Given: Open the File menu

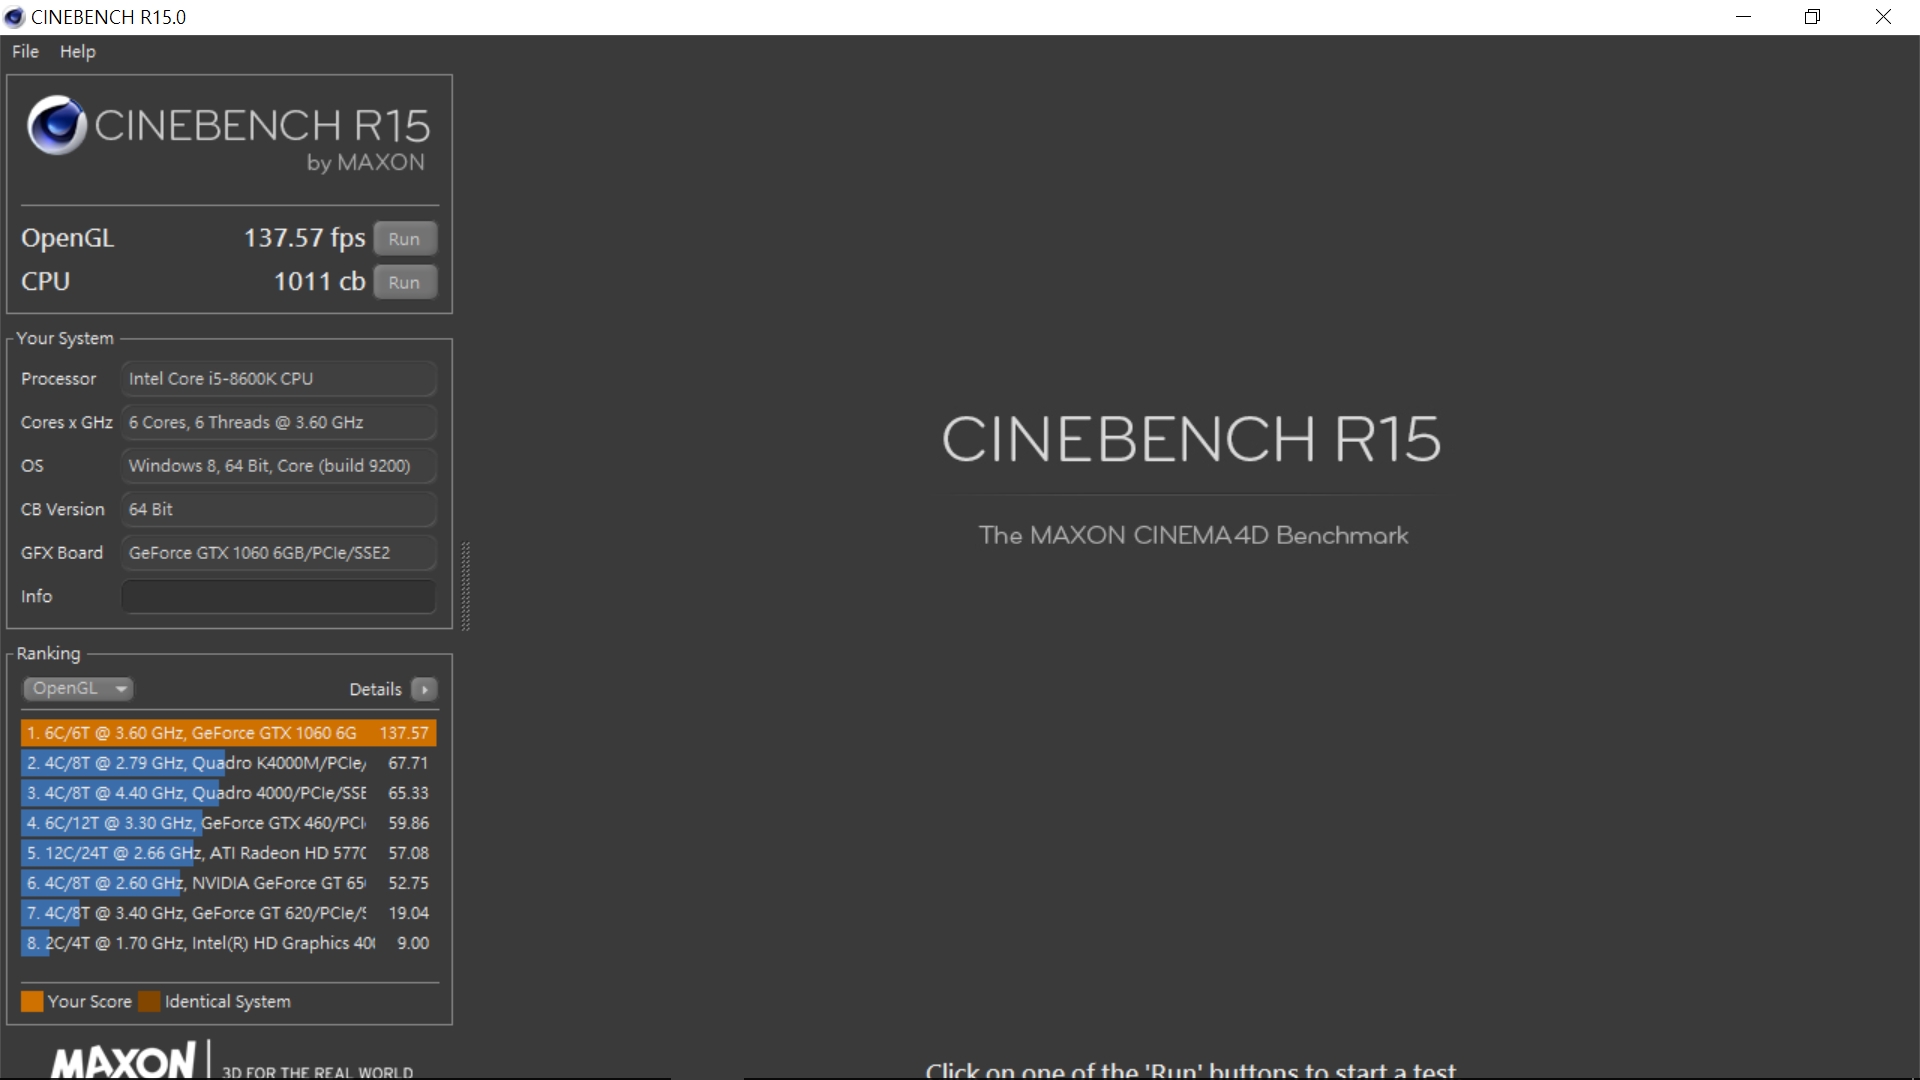Looking at the screenshot, I should click(x=25, y=51).
